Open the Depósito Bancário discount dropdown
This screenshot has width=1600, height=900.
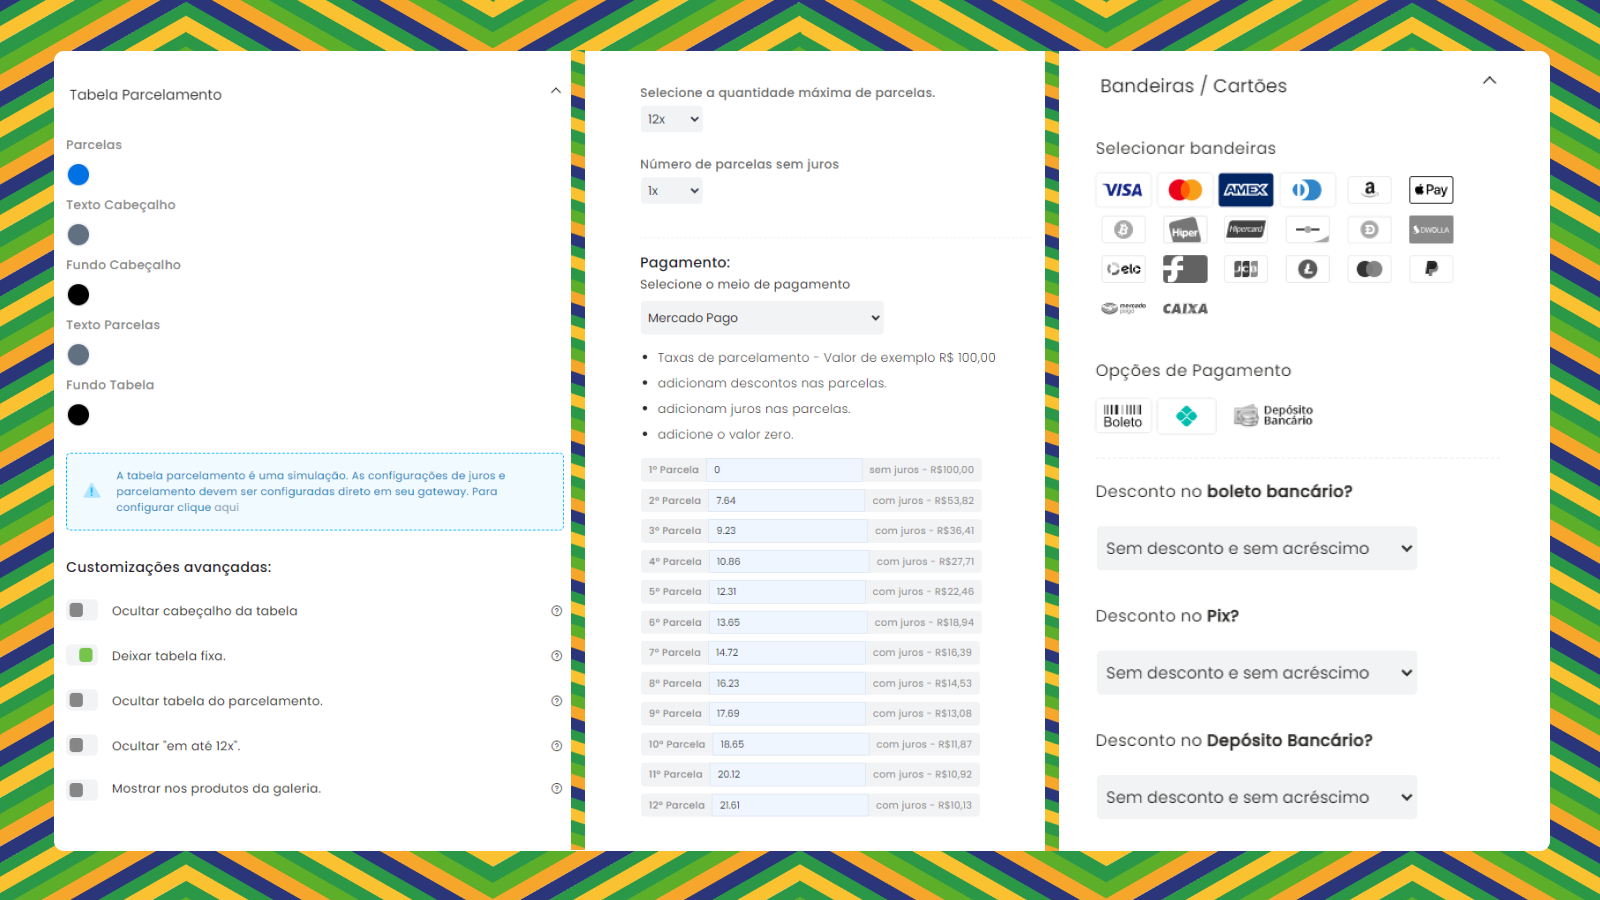(1257, 797)
